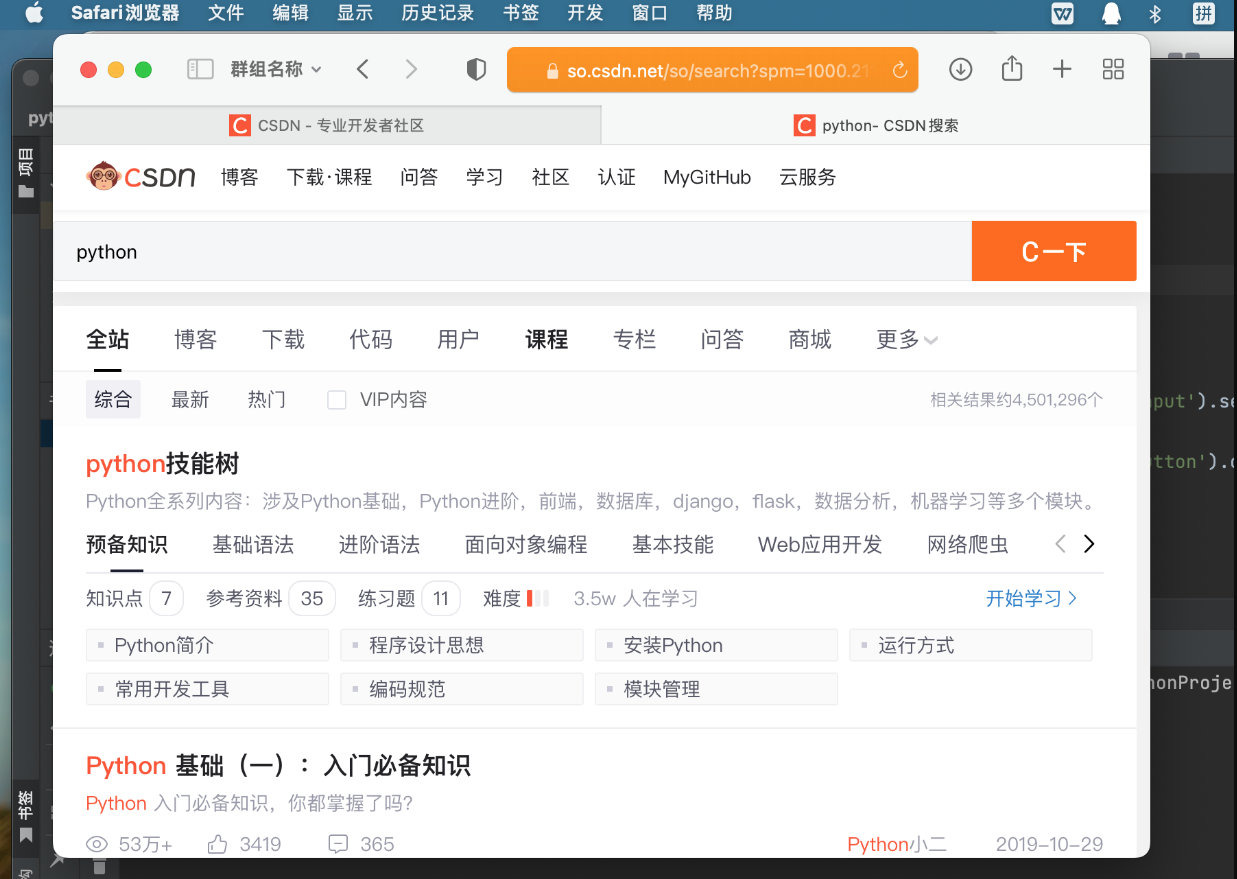The width and height of the screenshot is (1237, 879).
Task: Click the WPS icon in menu bar
Action: click(1063, 13)
